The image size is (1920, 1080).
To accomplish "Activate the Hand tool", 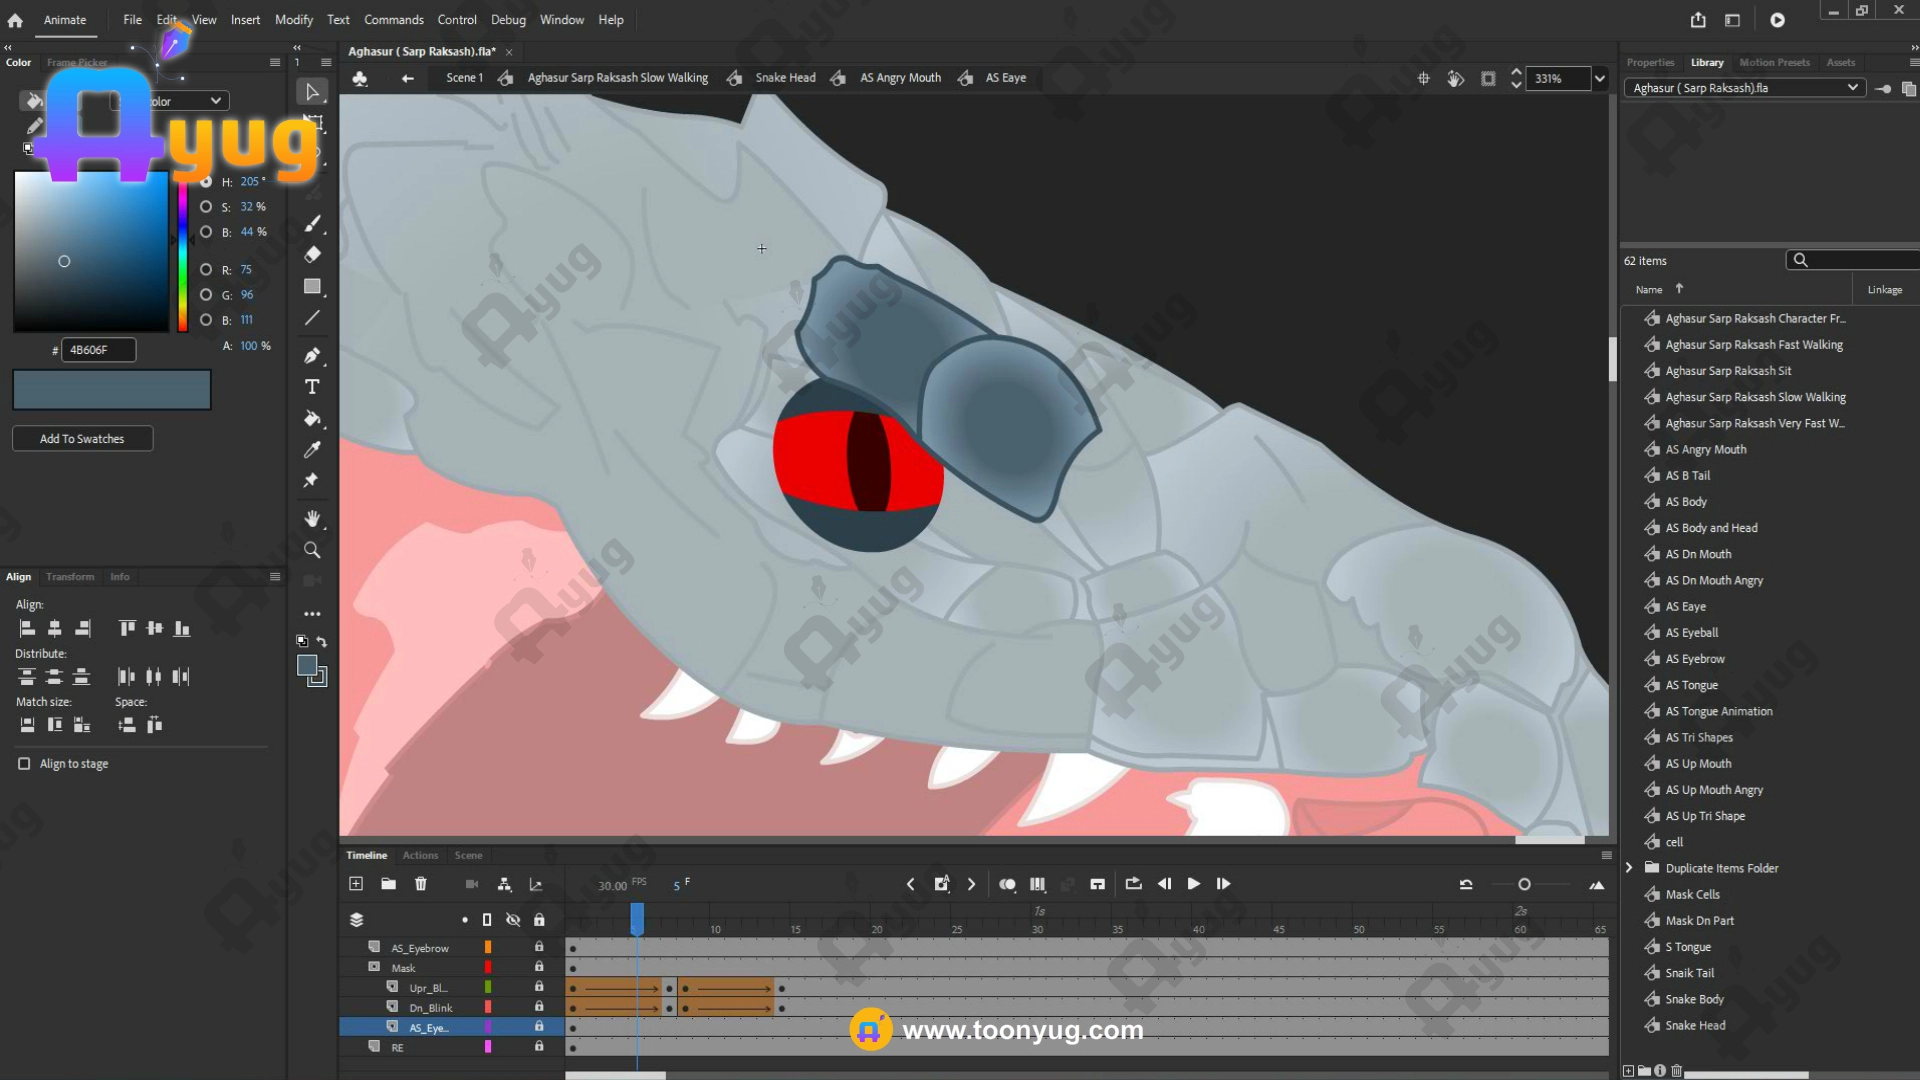I will [312, 518].
